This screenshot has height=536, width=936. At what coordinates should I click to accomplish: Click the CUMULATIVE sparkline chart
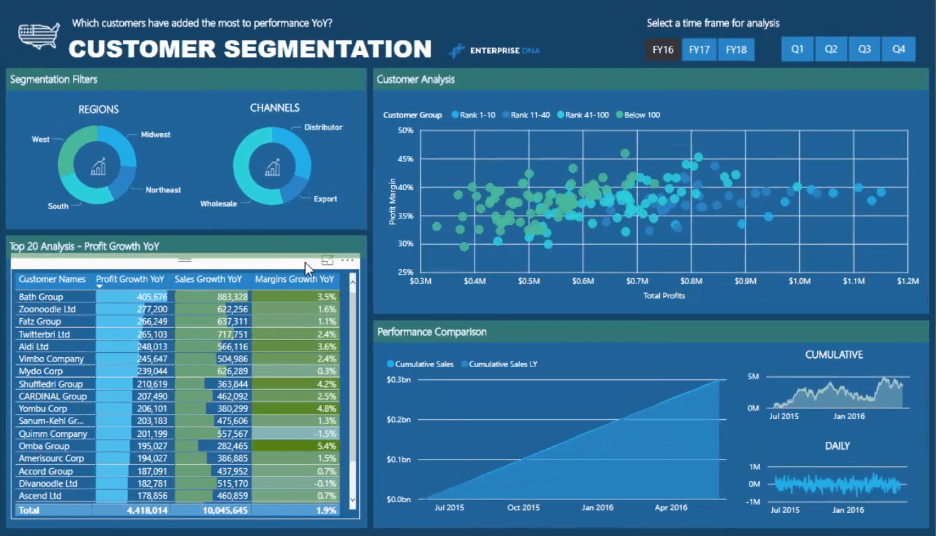coord(839,393)
